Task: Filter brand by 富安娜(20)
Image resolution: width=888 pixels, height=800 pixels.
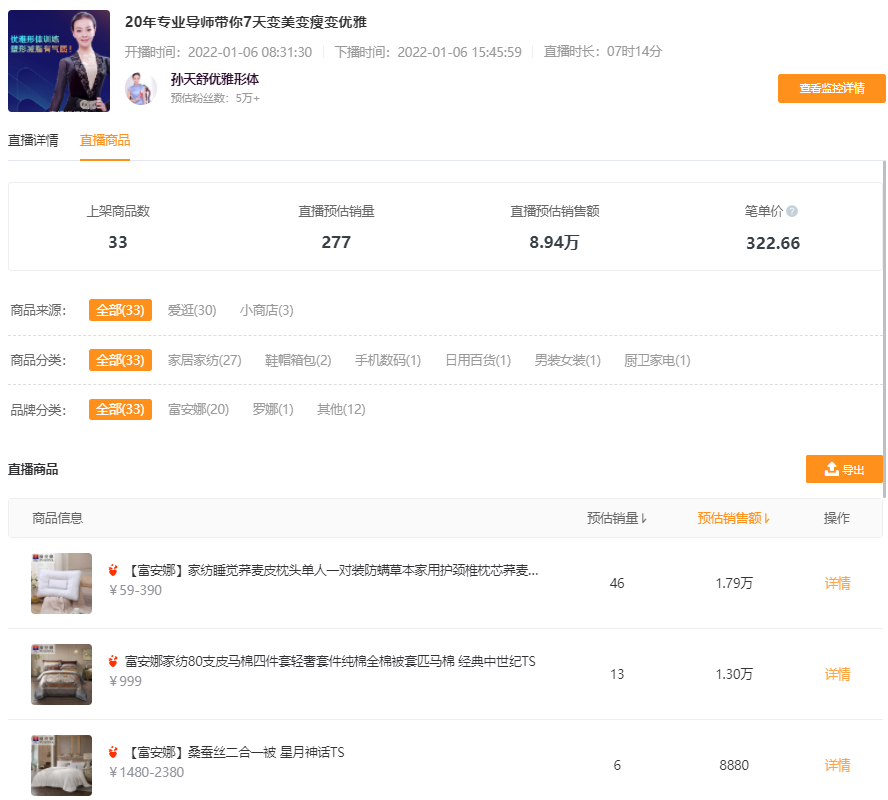Action: tap(198, 409)
